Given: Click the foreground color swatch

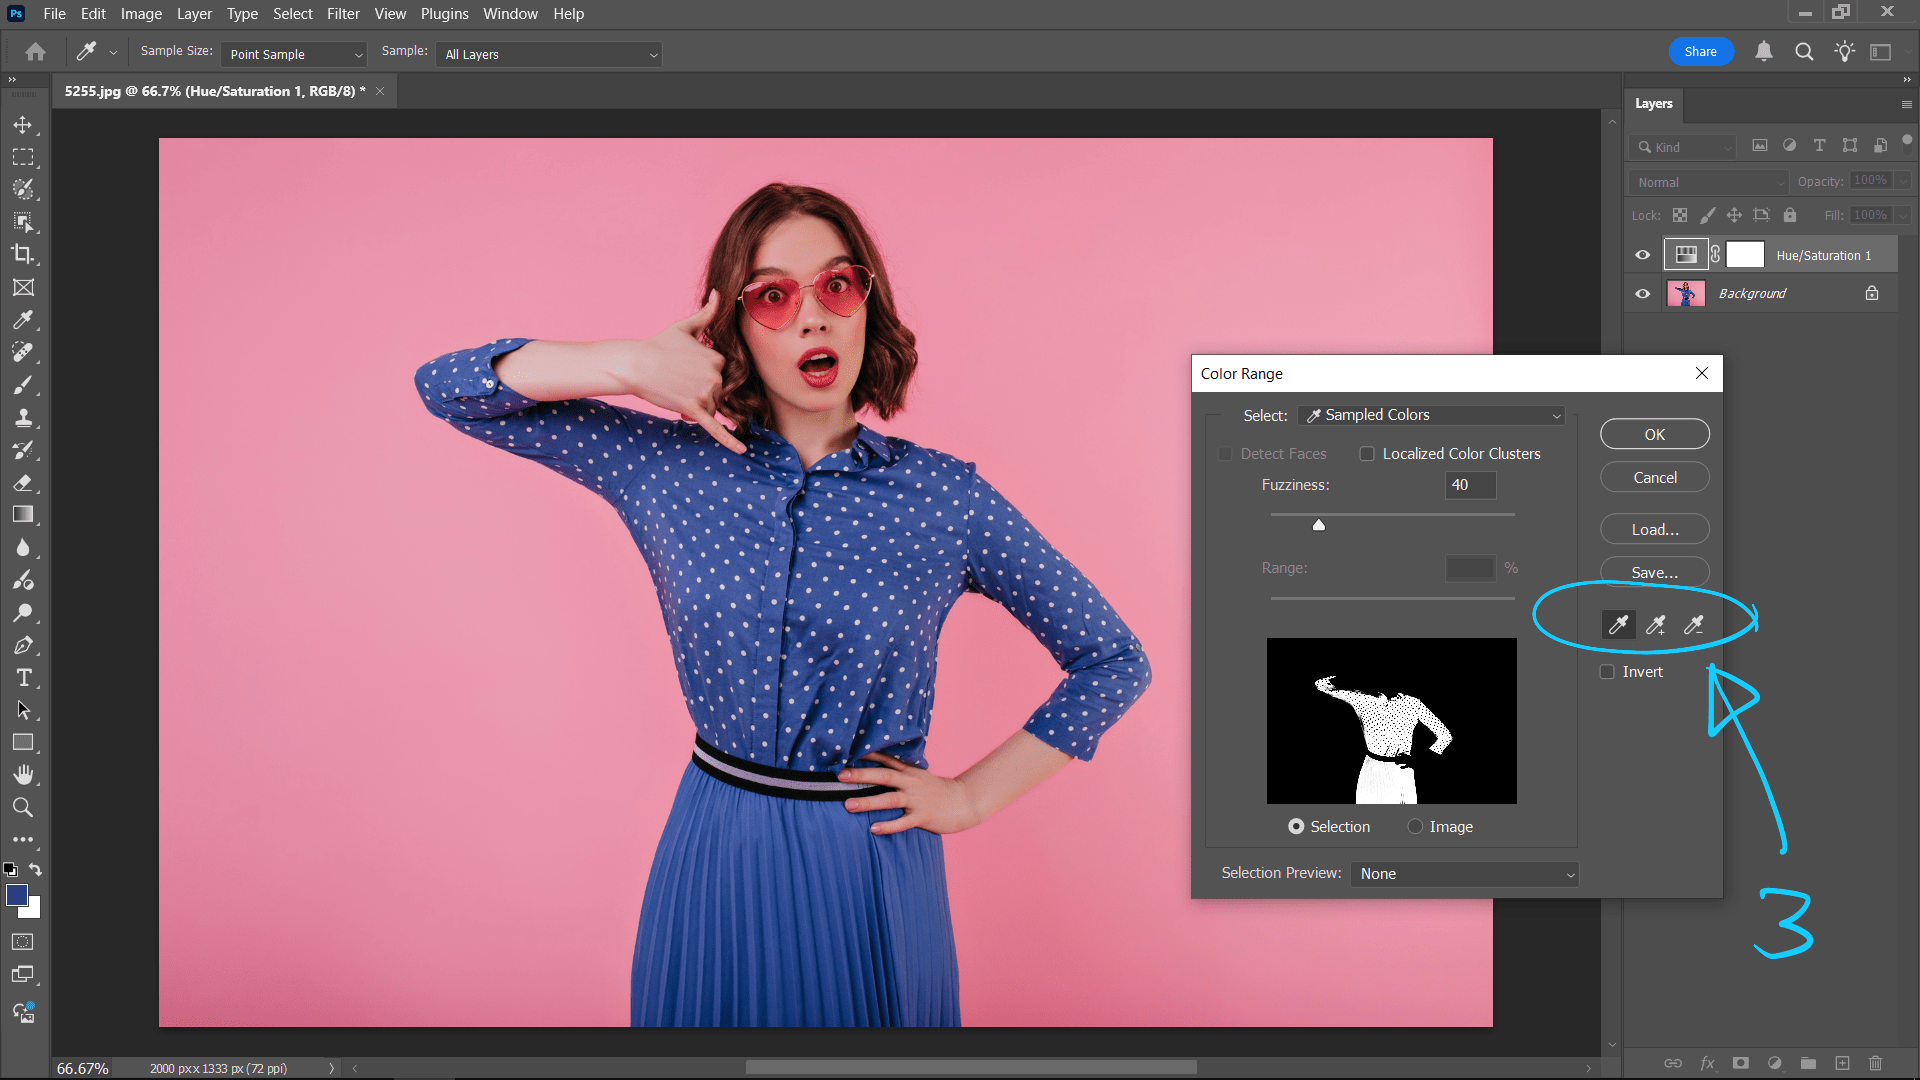Looking at the screenshot, I should point(17,895).
